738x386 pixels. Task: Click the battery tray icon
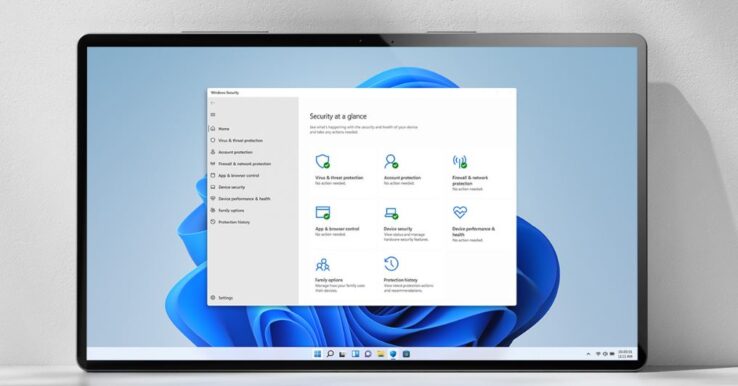[612, 354]
